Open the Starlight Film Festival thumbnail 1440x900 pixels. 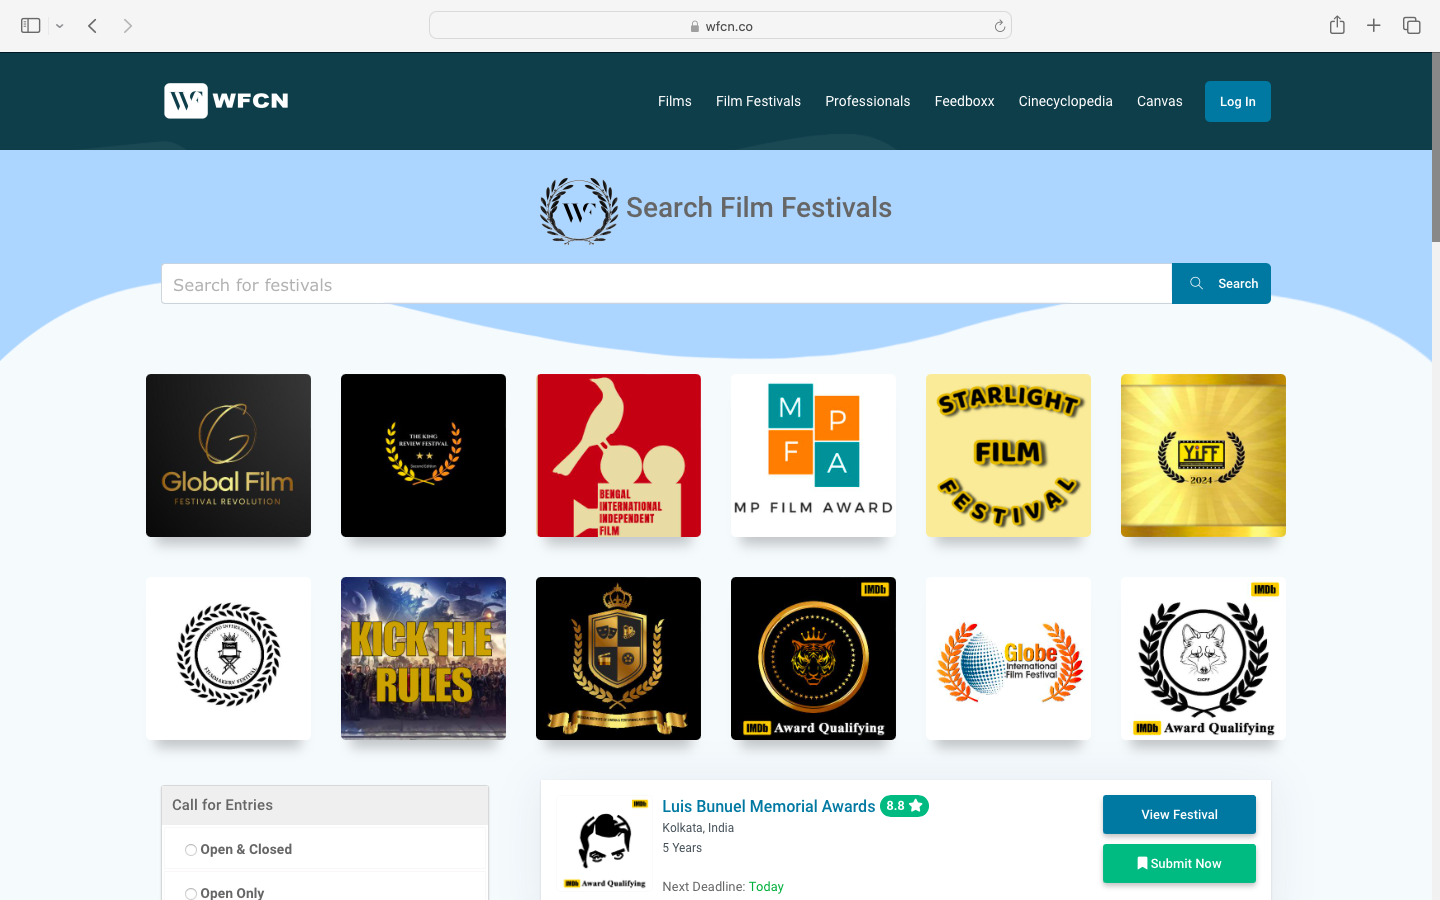click(x=1008, y=455)
